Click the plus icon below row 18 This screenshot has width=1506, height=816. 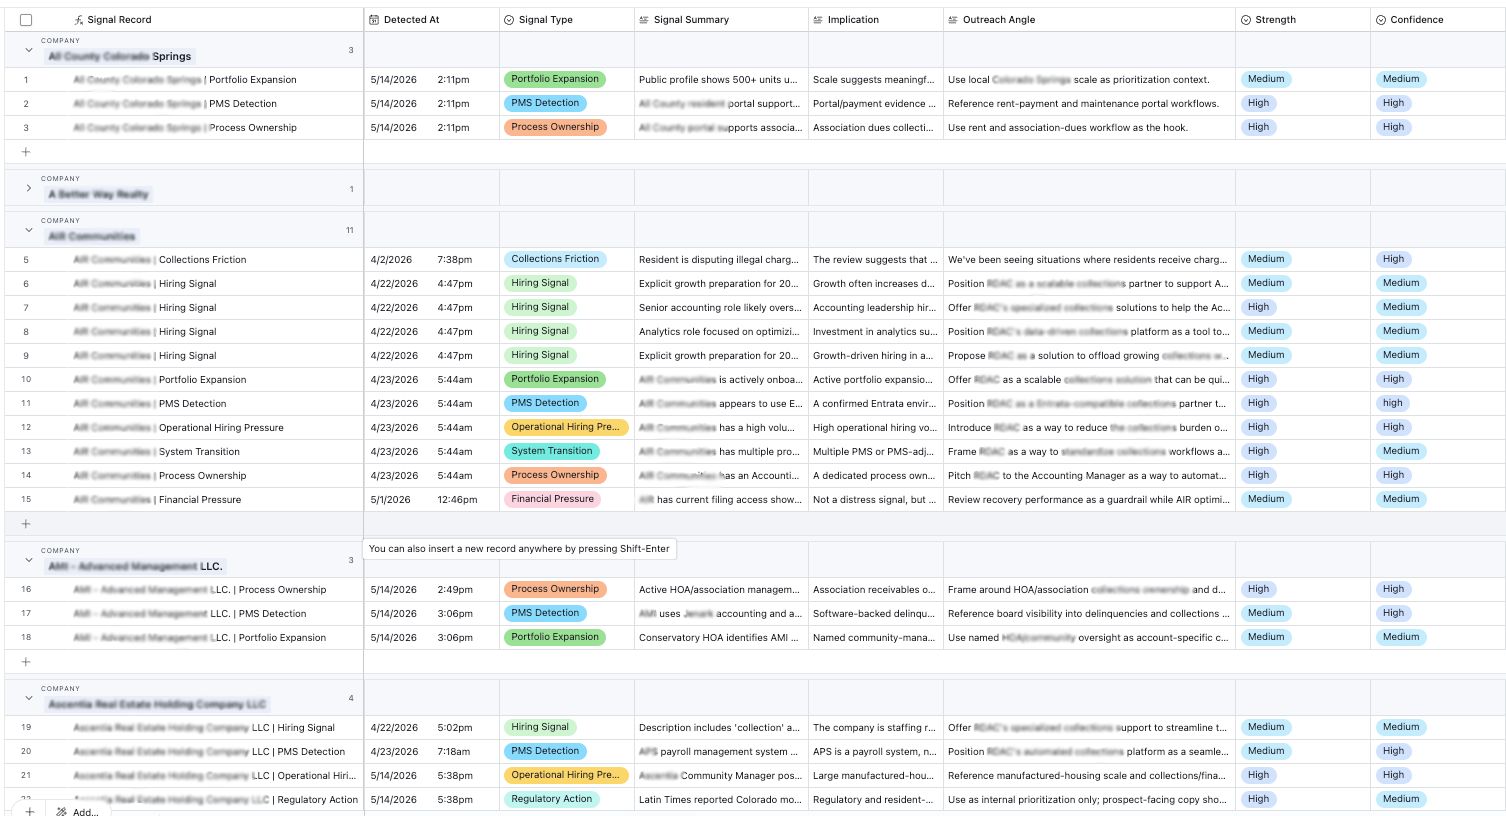(26, 662)
